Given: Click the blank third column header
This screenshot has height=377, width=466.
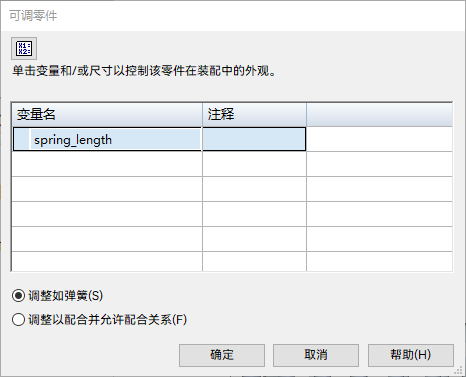Looking at the screenshot, I should coord(379,114).
